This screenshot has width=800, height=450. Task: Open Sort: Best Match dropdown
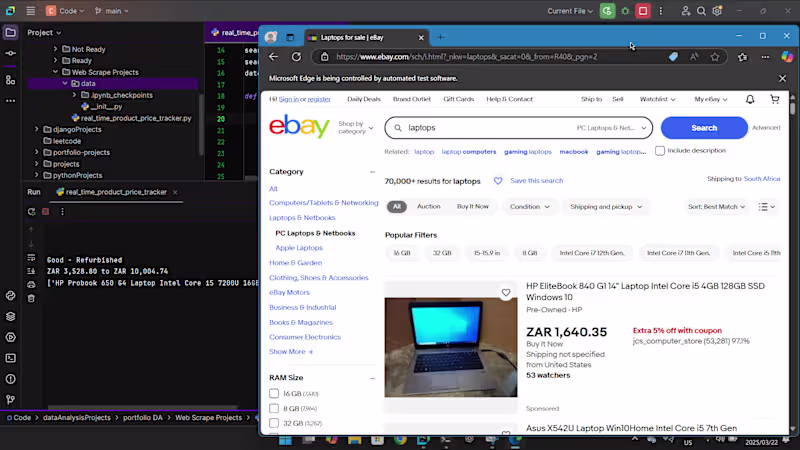click(x=716, y=207)
